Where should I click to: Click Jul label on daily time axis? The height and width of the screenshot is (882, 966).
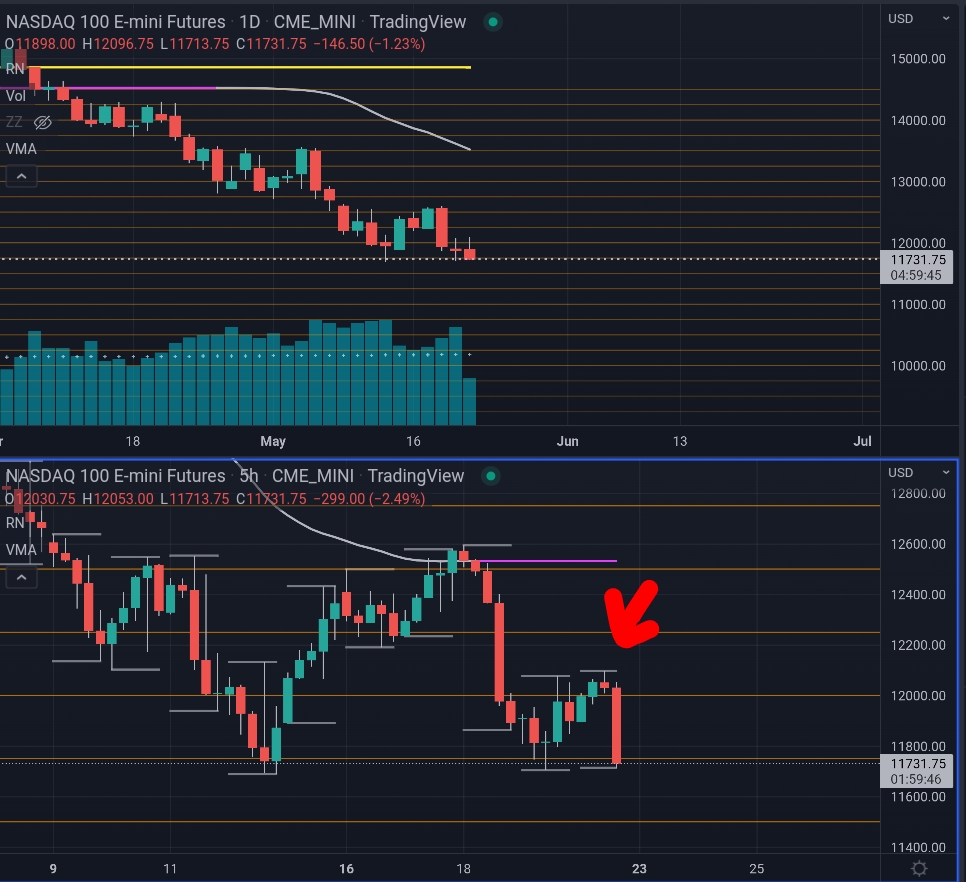862,442
